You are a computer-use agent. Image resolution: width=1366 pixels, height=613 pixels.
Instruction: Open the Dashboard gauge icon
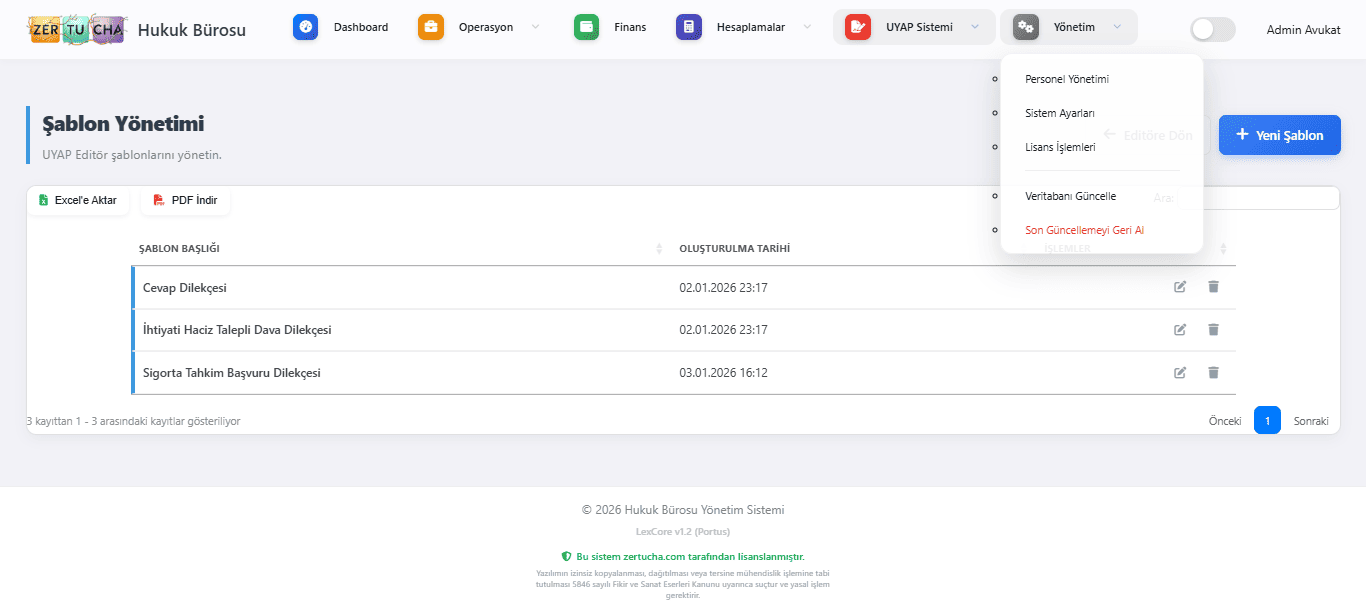tap(306, 27)
